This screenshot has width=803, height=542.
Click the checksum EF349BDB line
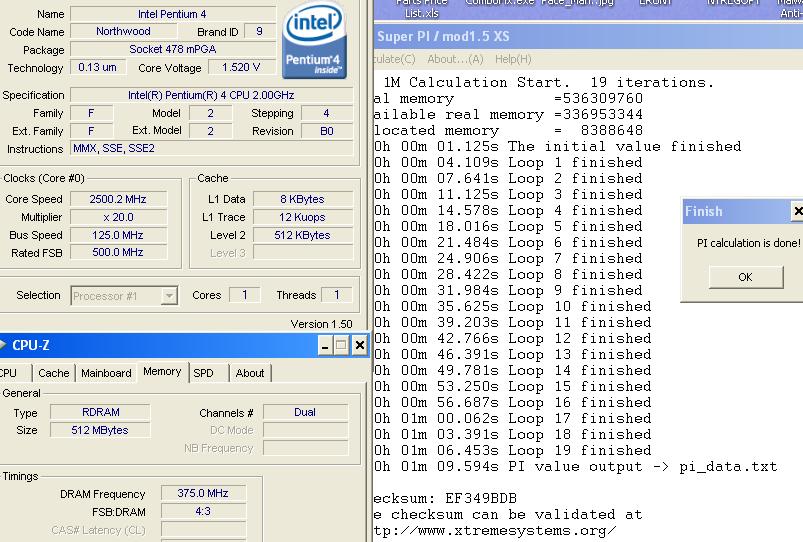point(445,498)
